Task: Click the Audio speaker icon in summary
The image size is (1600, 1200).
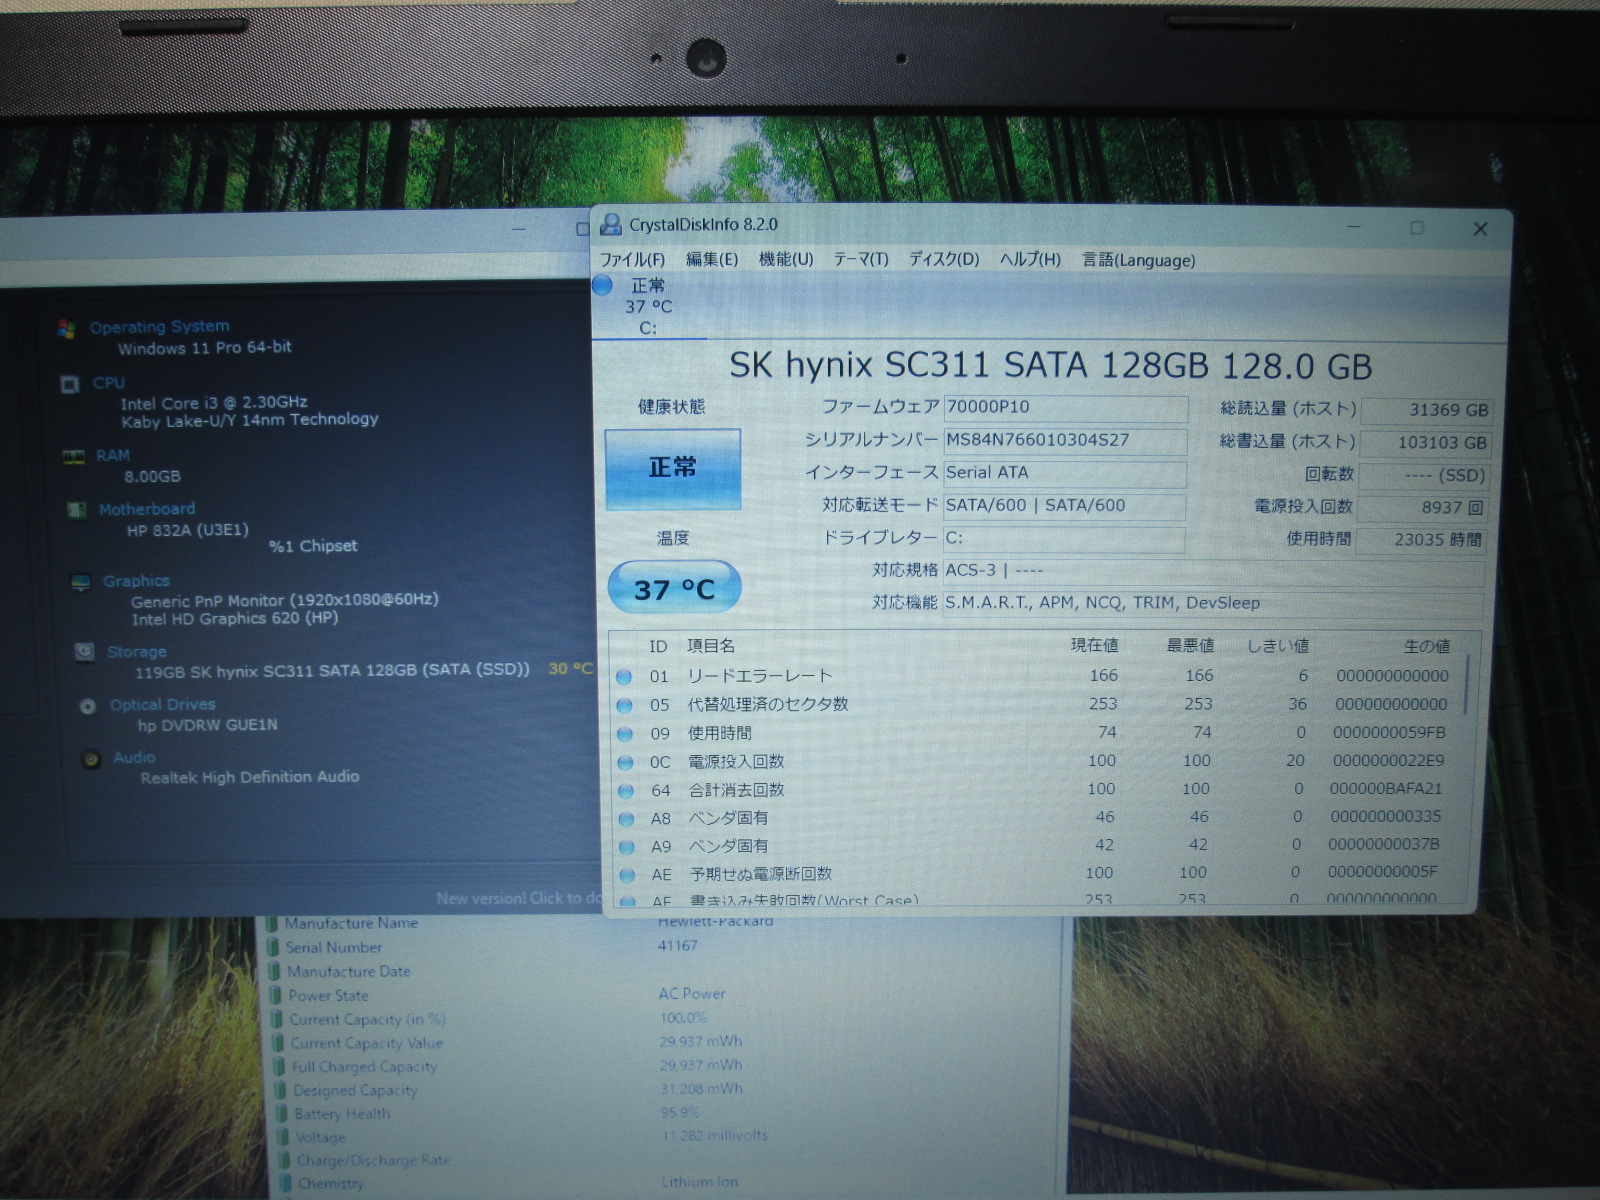Action: (x=91, y=759)
